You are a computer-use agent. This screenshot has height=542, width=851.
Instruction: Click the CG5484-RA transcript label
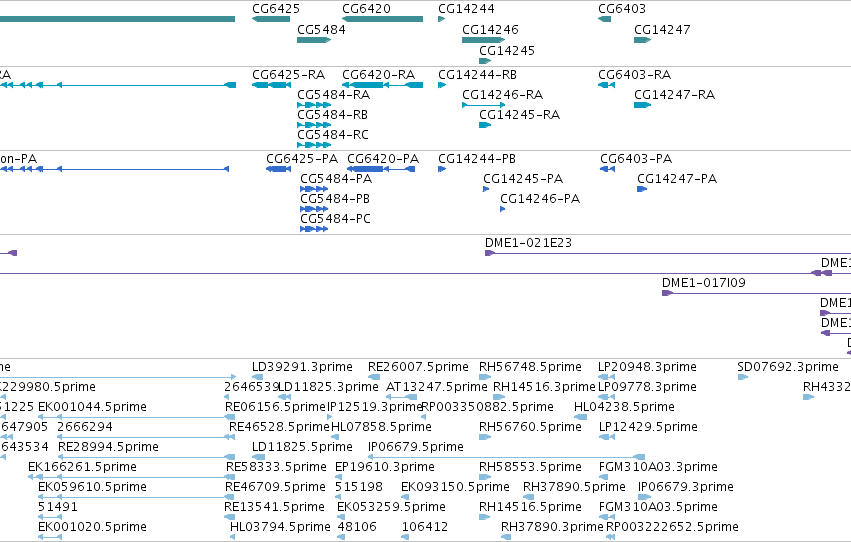334,95
